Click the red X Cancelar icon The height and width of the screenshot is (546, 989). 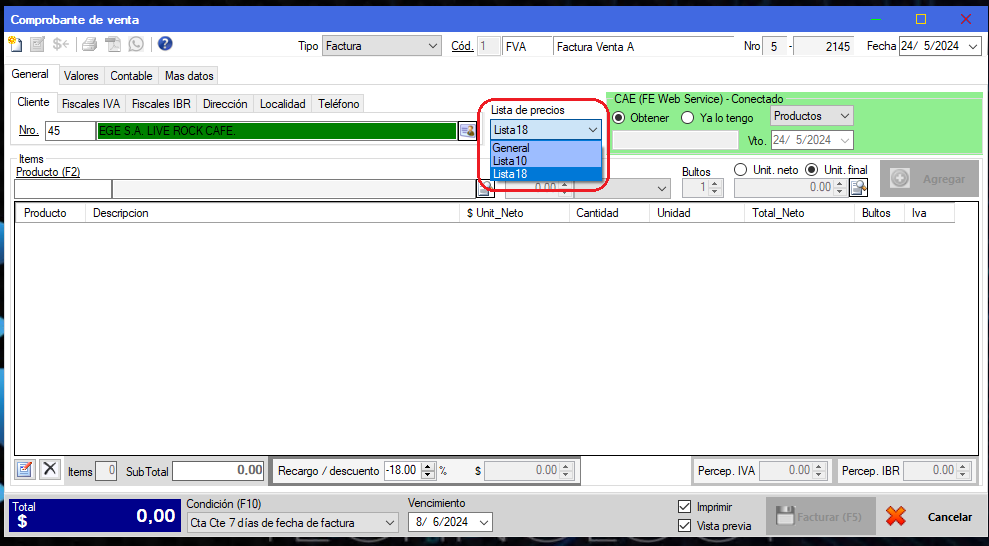tap(895, 517)
